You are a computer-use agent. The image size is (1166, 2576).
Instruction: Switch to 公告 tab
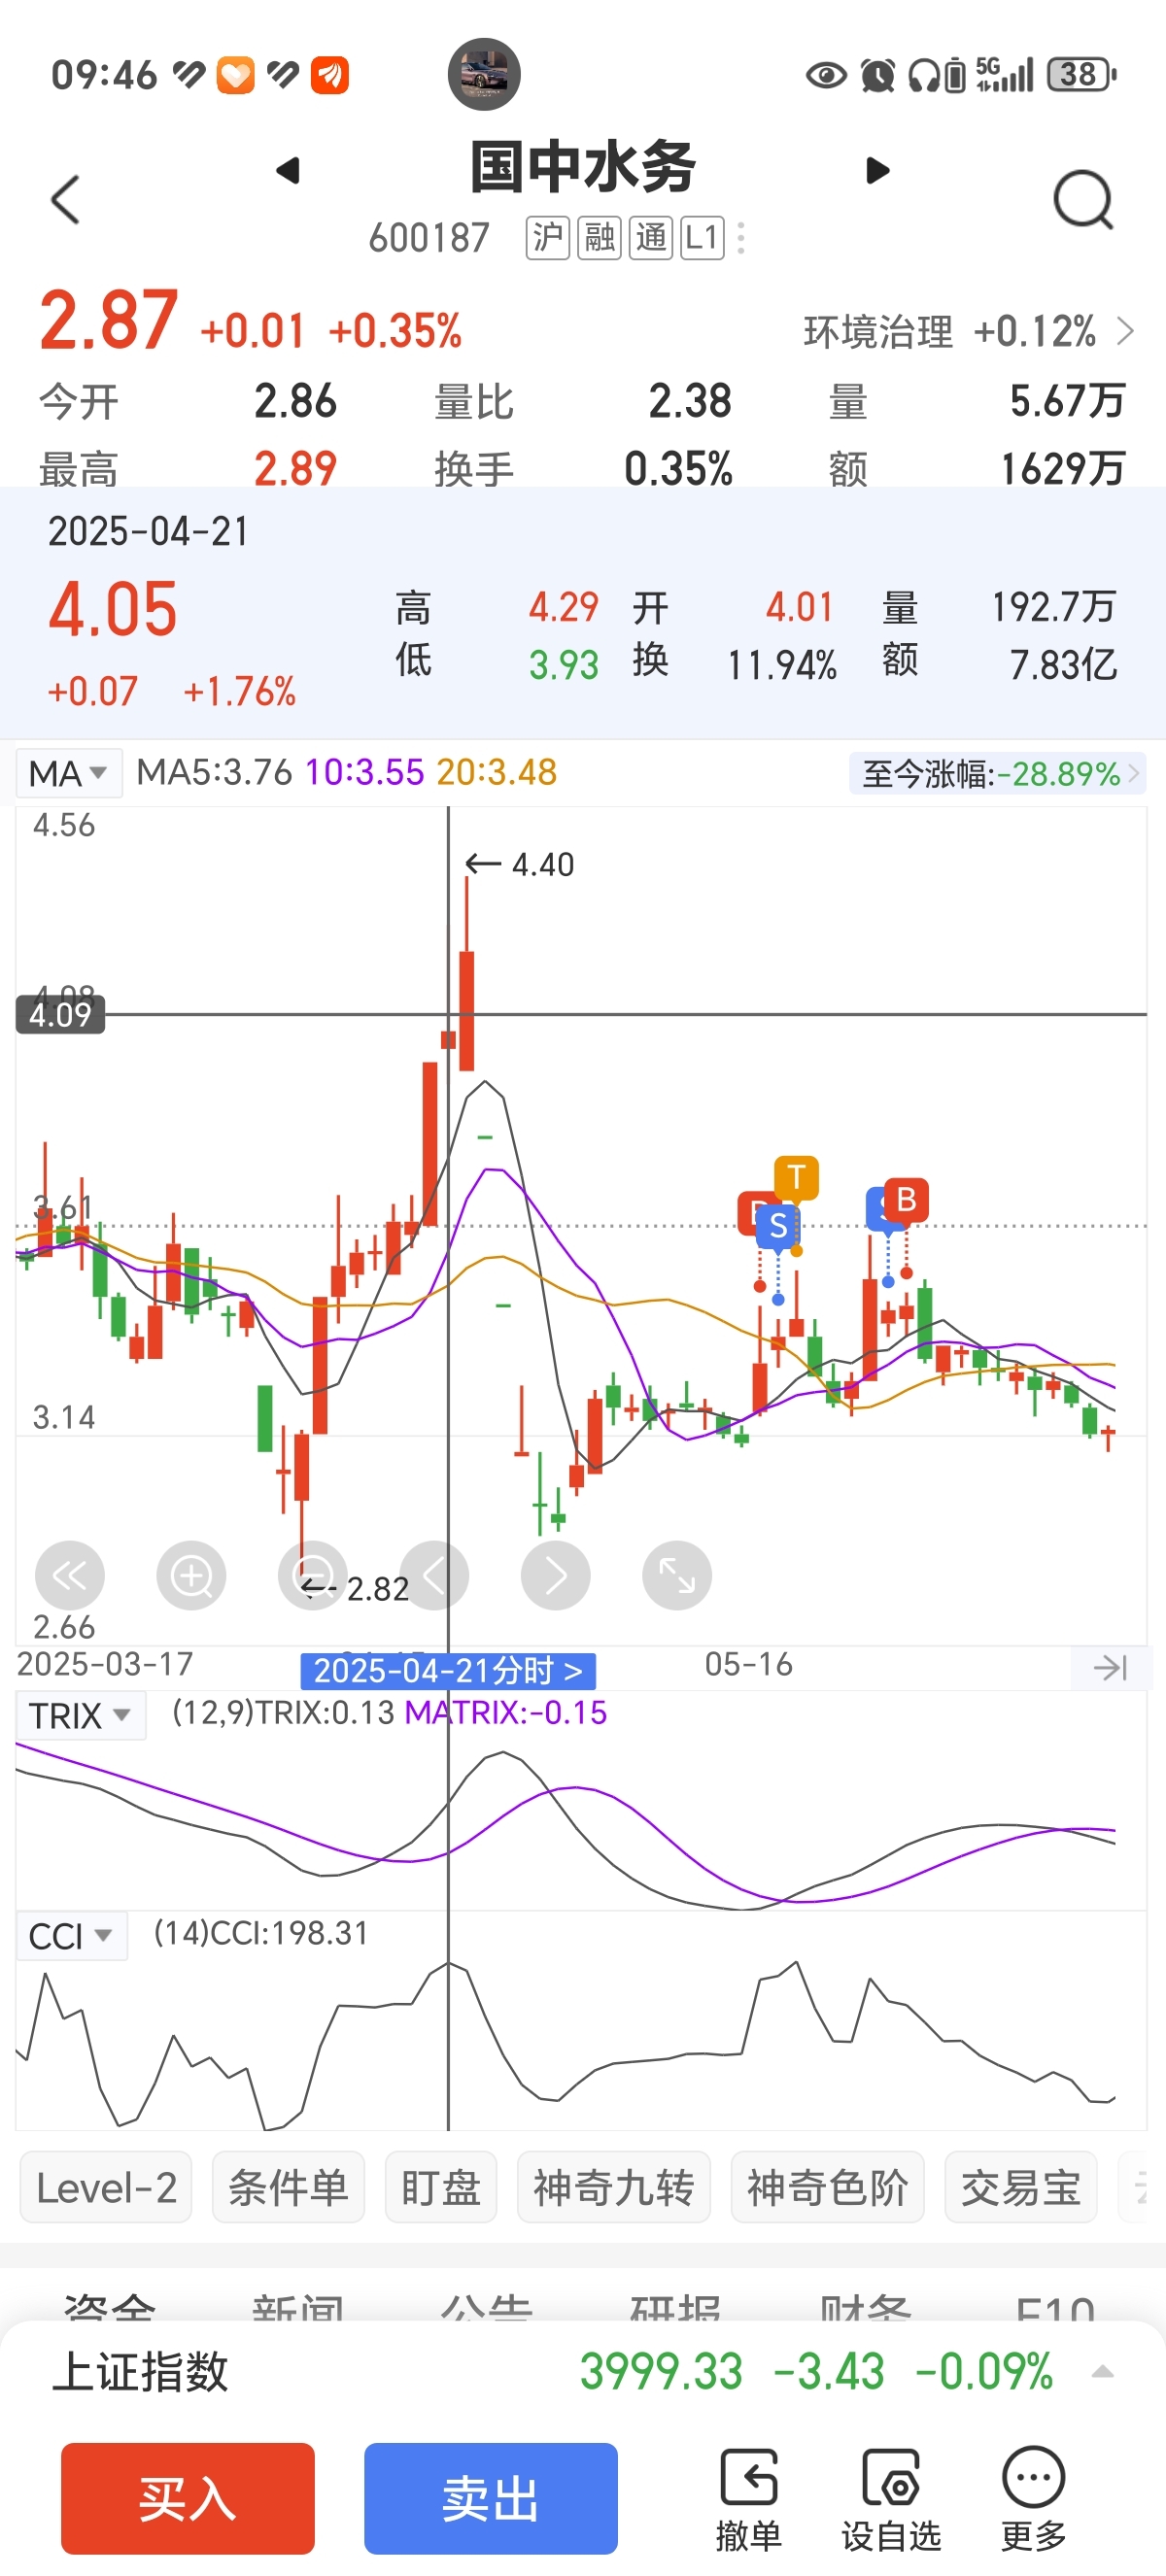pos(486,2307)
